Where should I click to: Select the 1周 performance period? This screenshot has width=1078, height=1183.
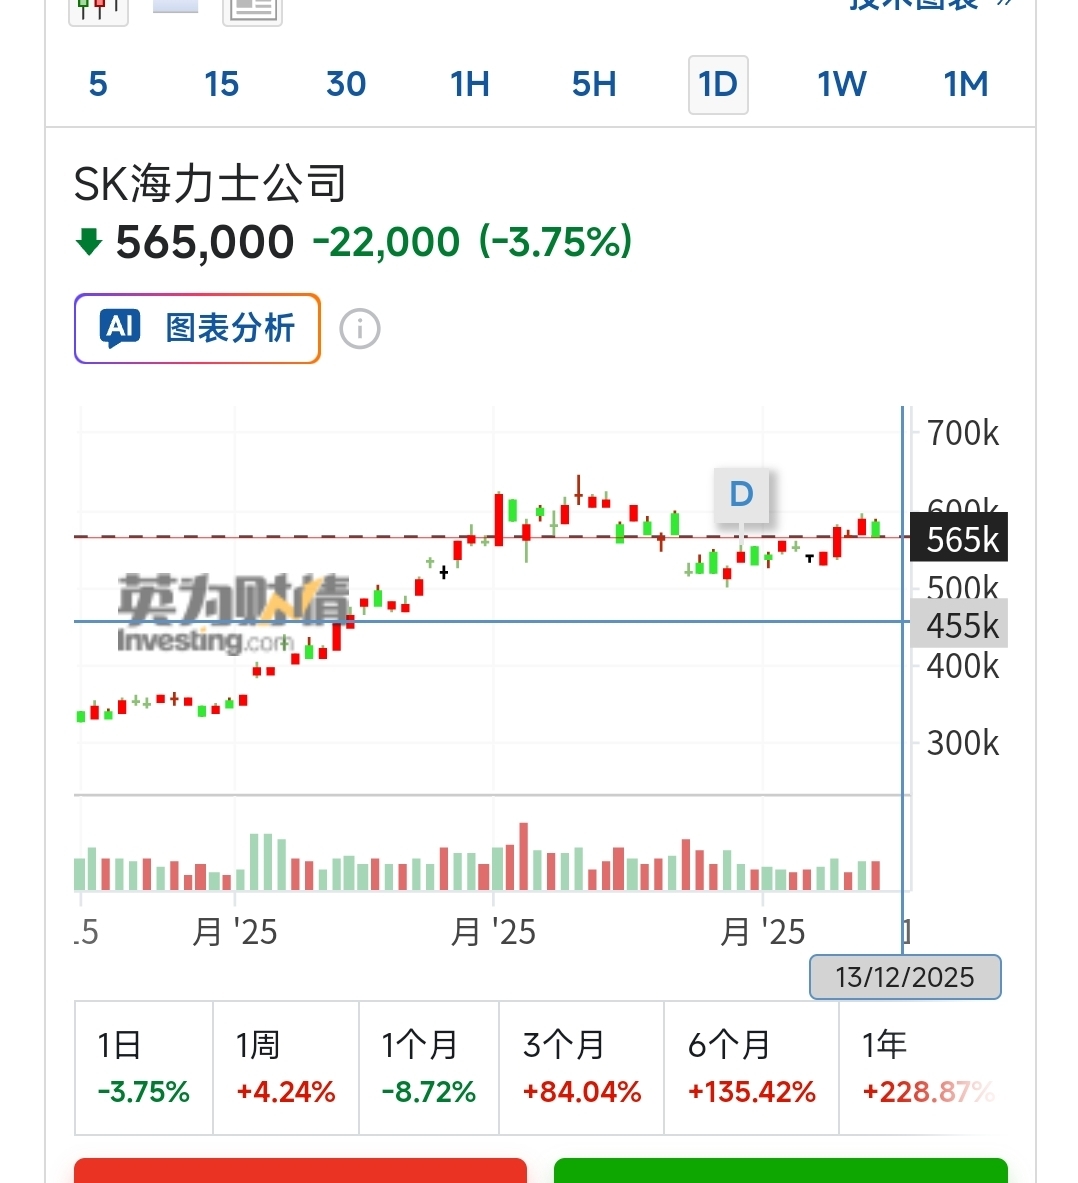tap(286, 1068)
